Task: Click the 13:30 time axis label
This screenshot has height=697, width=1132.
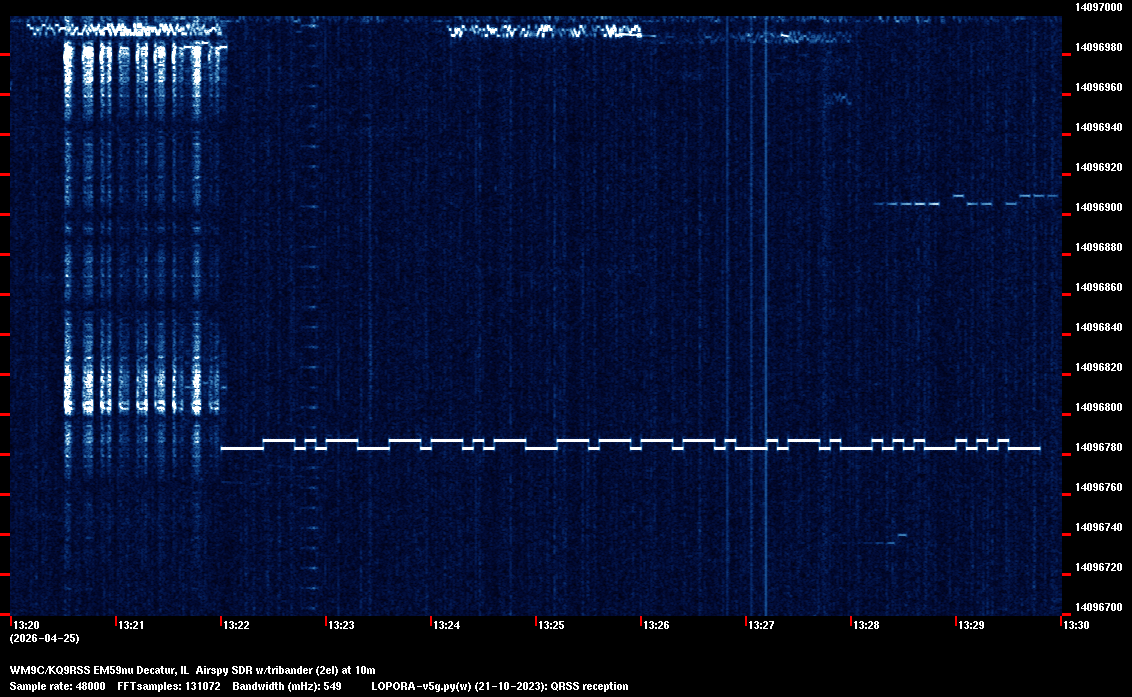Action: coord(1077,625)
